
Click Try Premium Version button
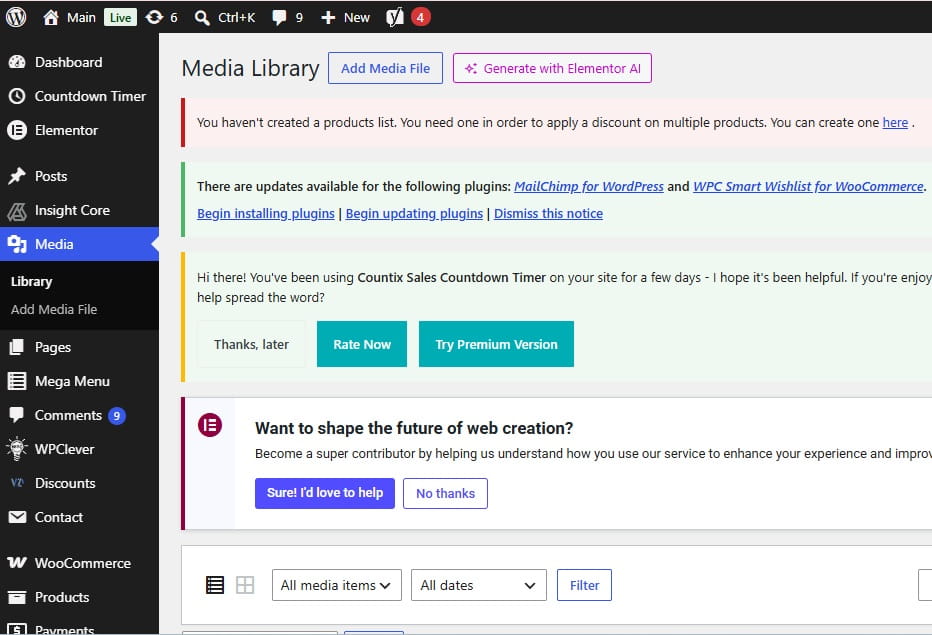pyautogui.click(x=496, y=344)
